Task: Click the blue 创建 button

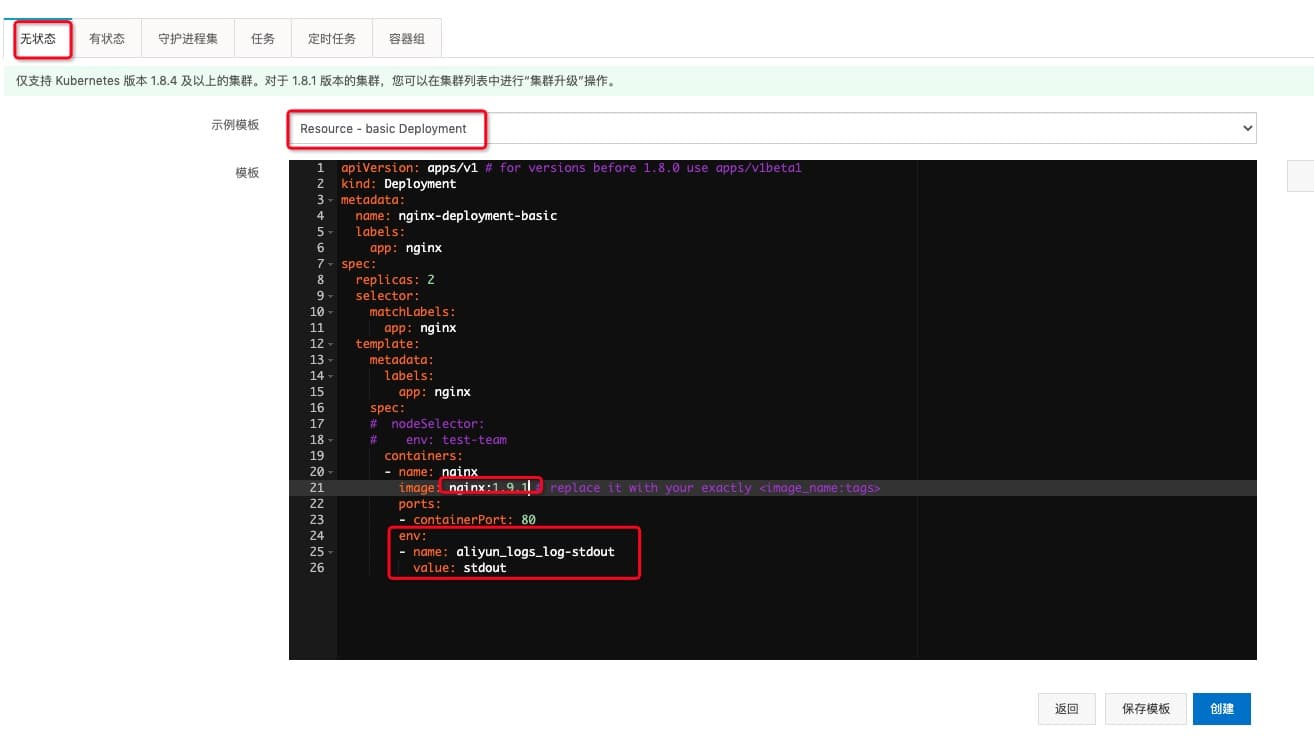Action: (1222, 709)
